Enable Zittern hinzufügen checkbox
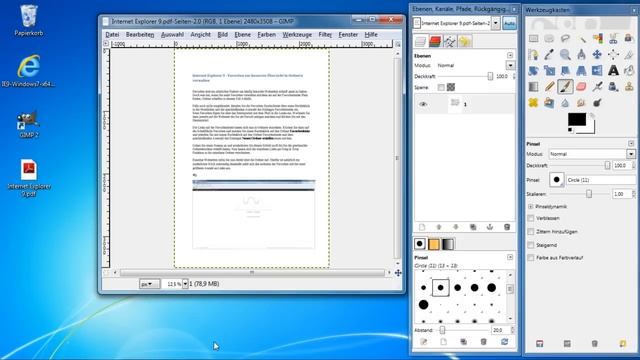The height and width of the screenshot is (360, 640). (531, 231)
